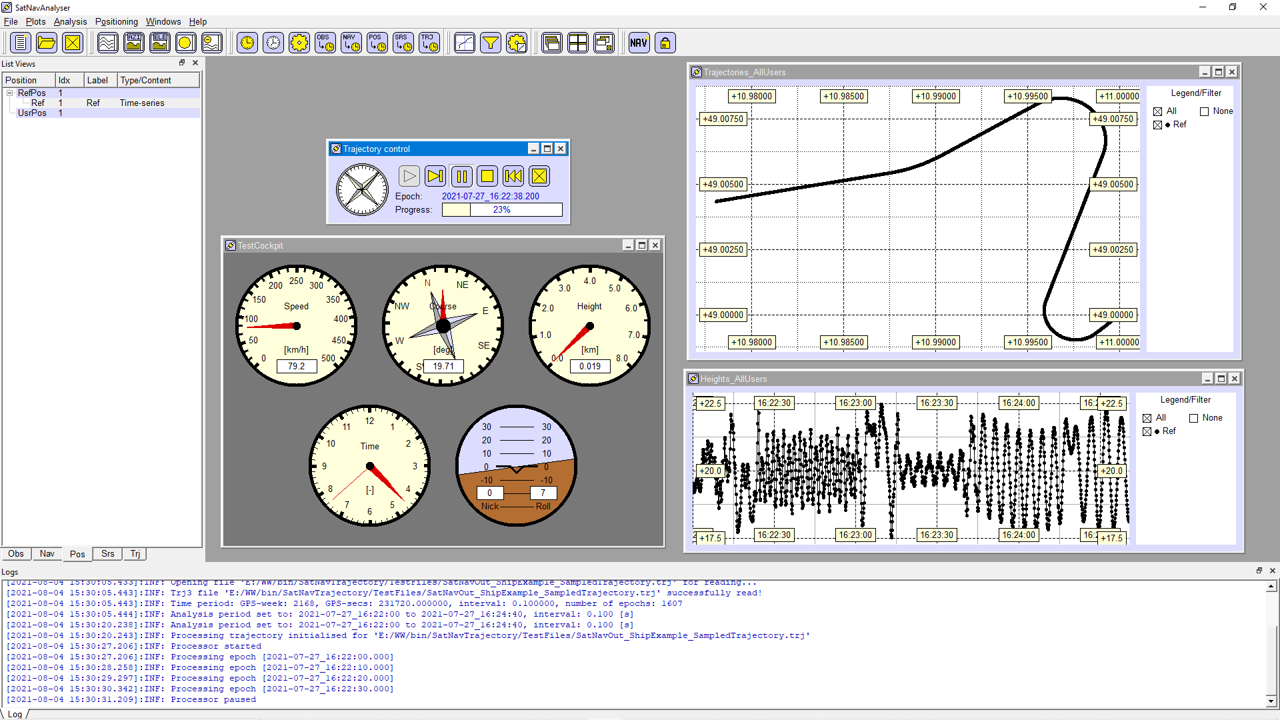The height and width of the screenshot is (720, 1280).
Task: Collapse the RefPos tree node
Action: pos(10,93)
